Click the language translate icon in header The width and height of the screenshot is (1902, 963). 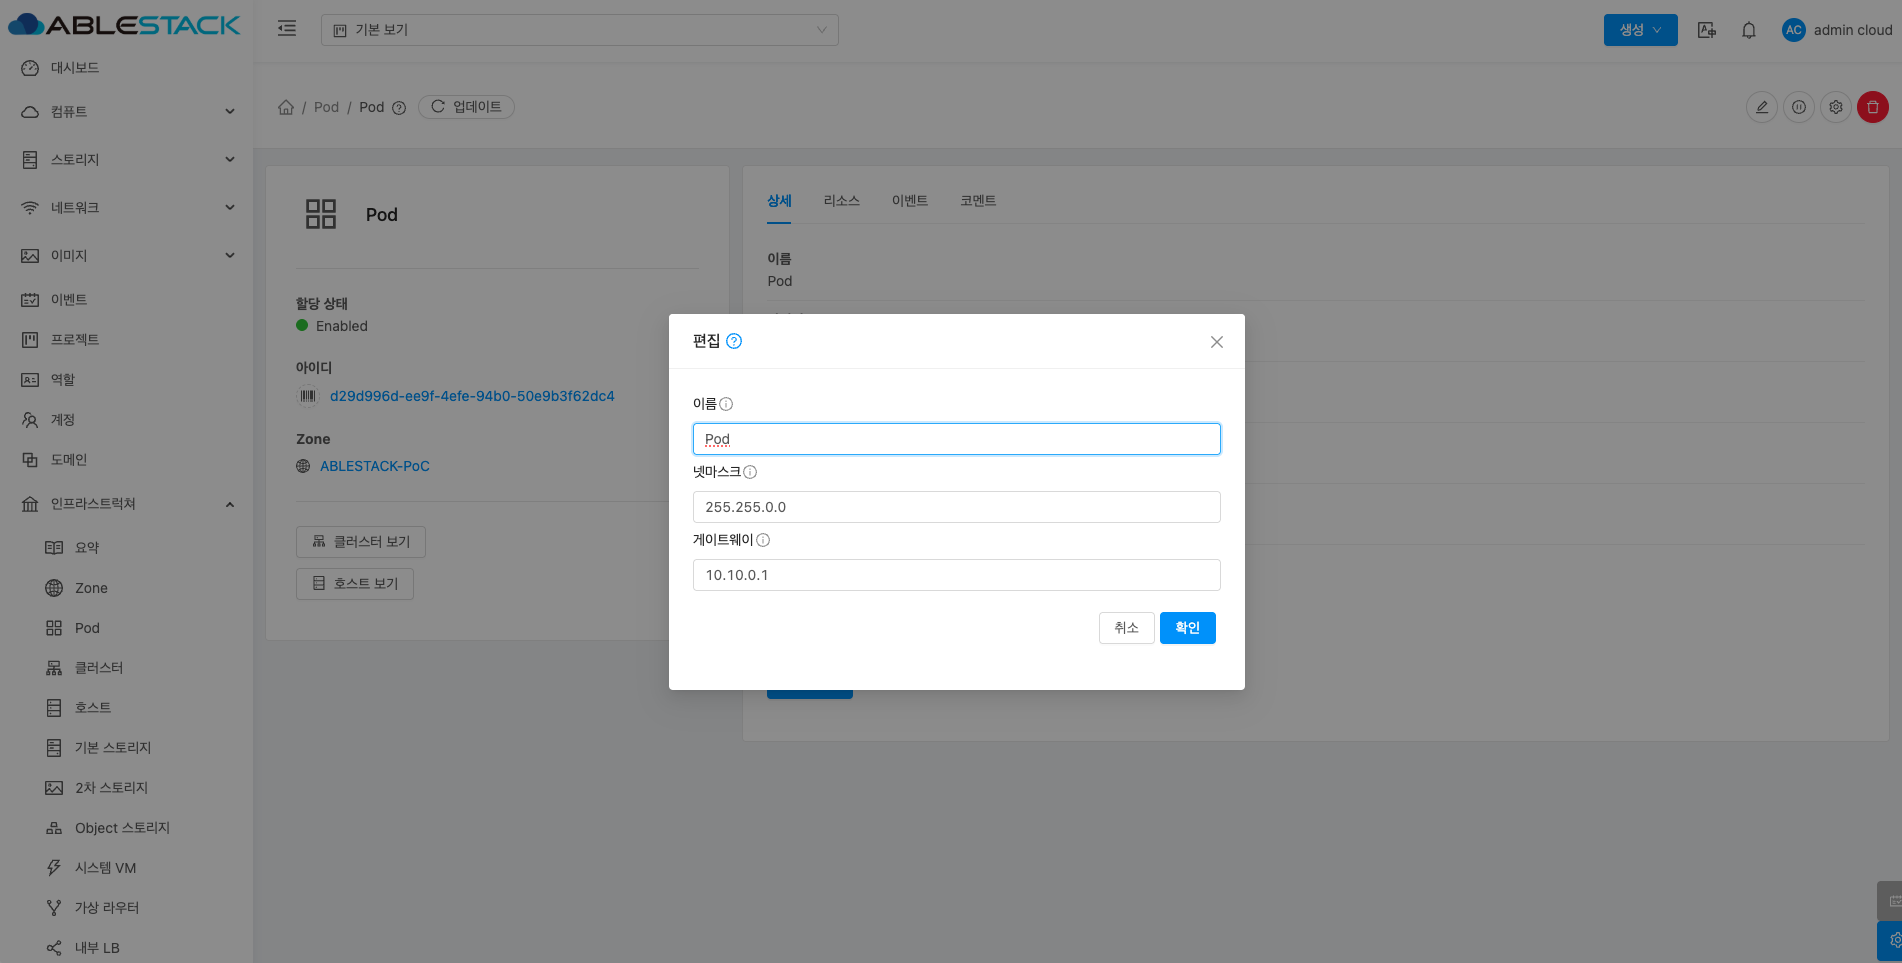point(1707,30)
